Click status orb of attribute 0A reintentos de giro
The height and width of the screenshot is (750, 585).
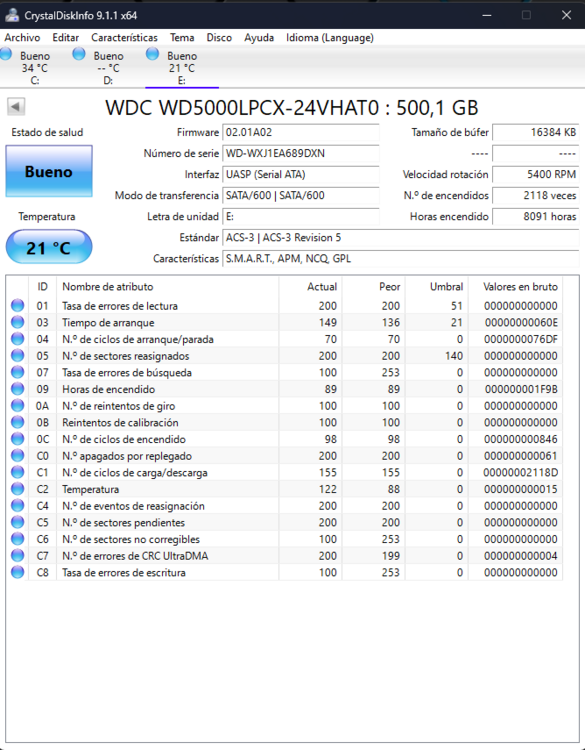(18, 406)
